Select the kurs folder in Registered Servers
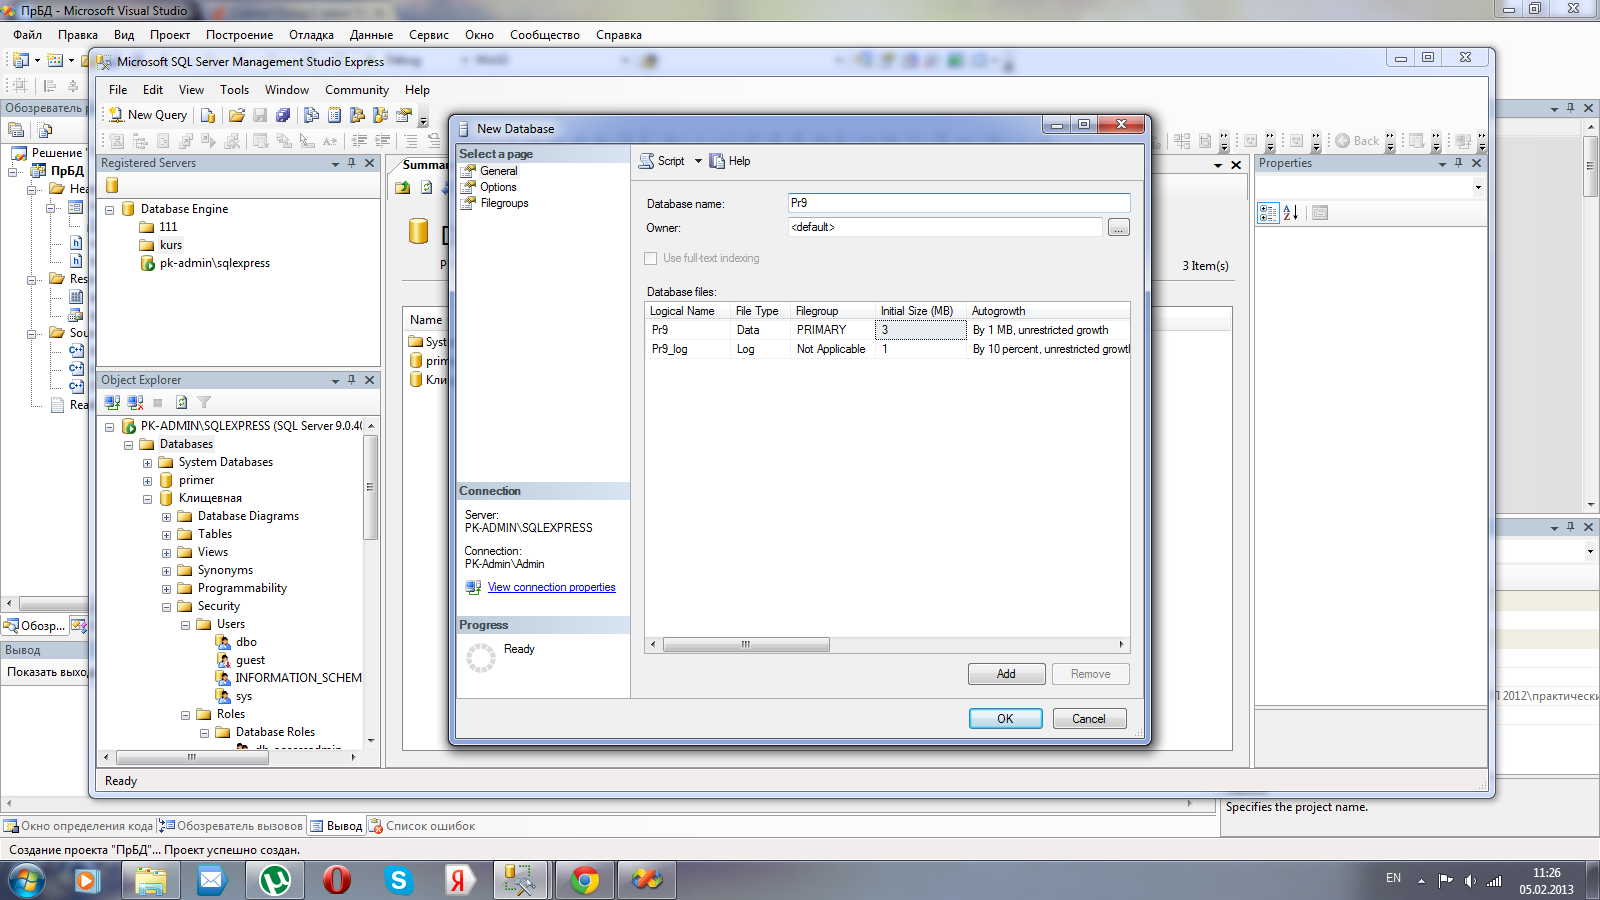The image size is (1600, 900). (171, 246)
